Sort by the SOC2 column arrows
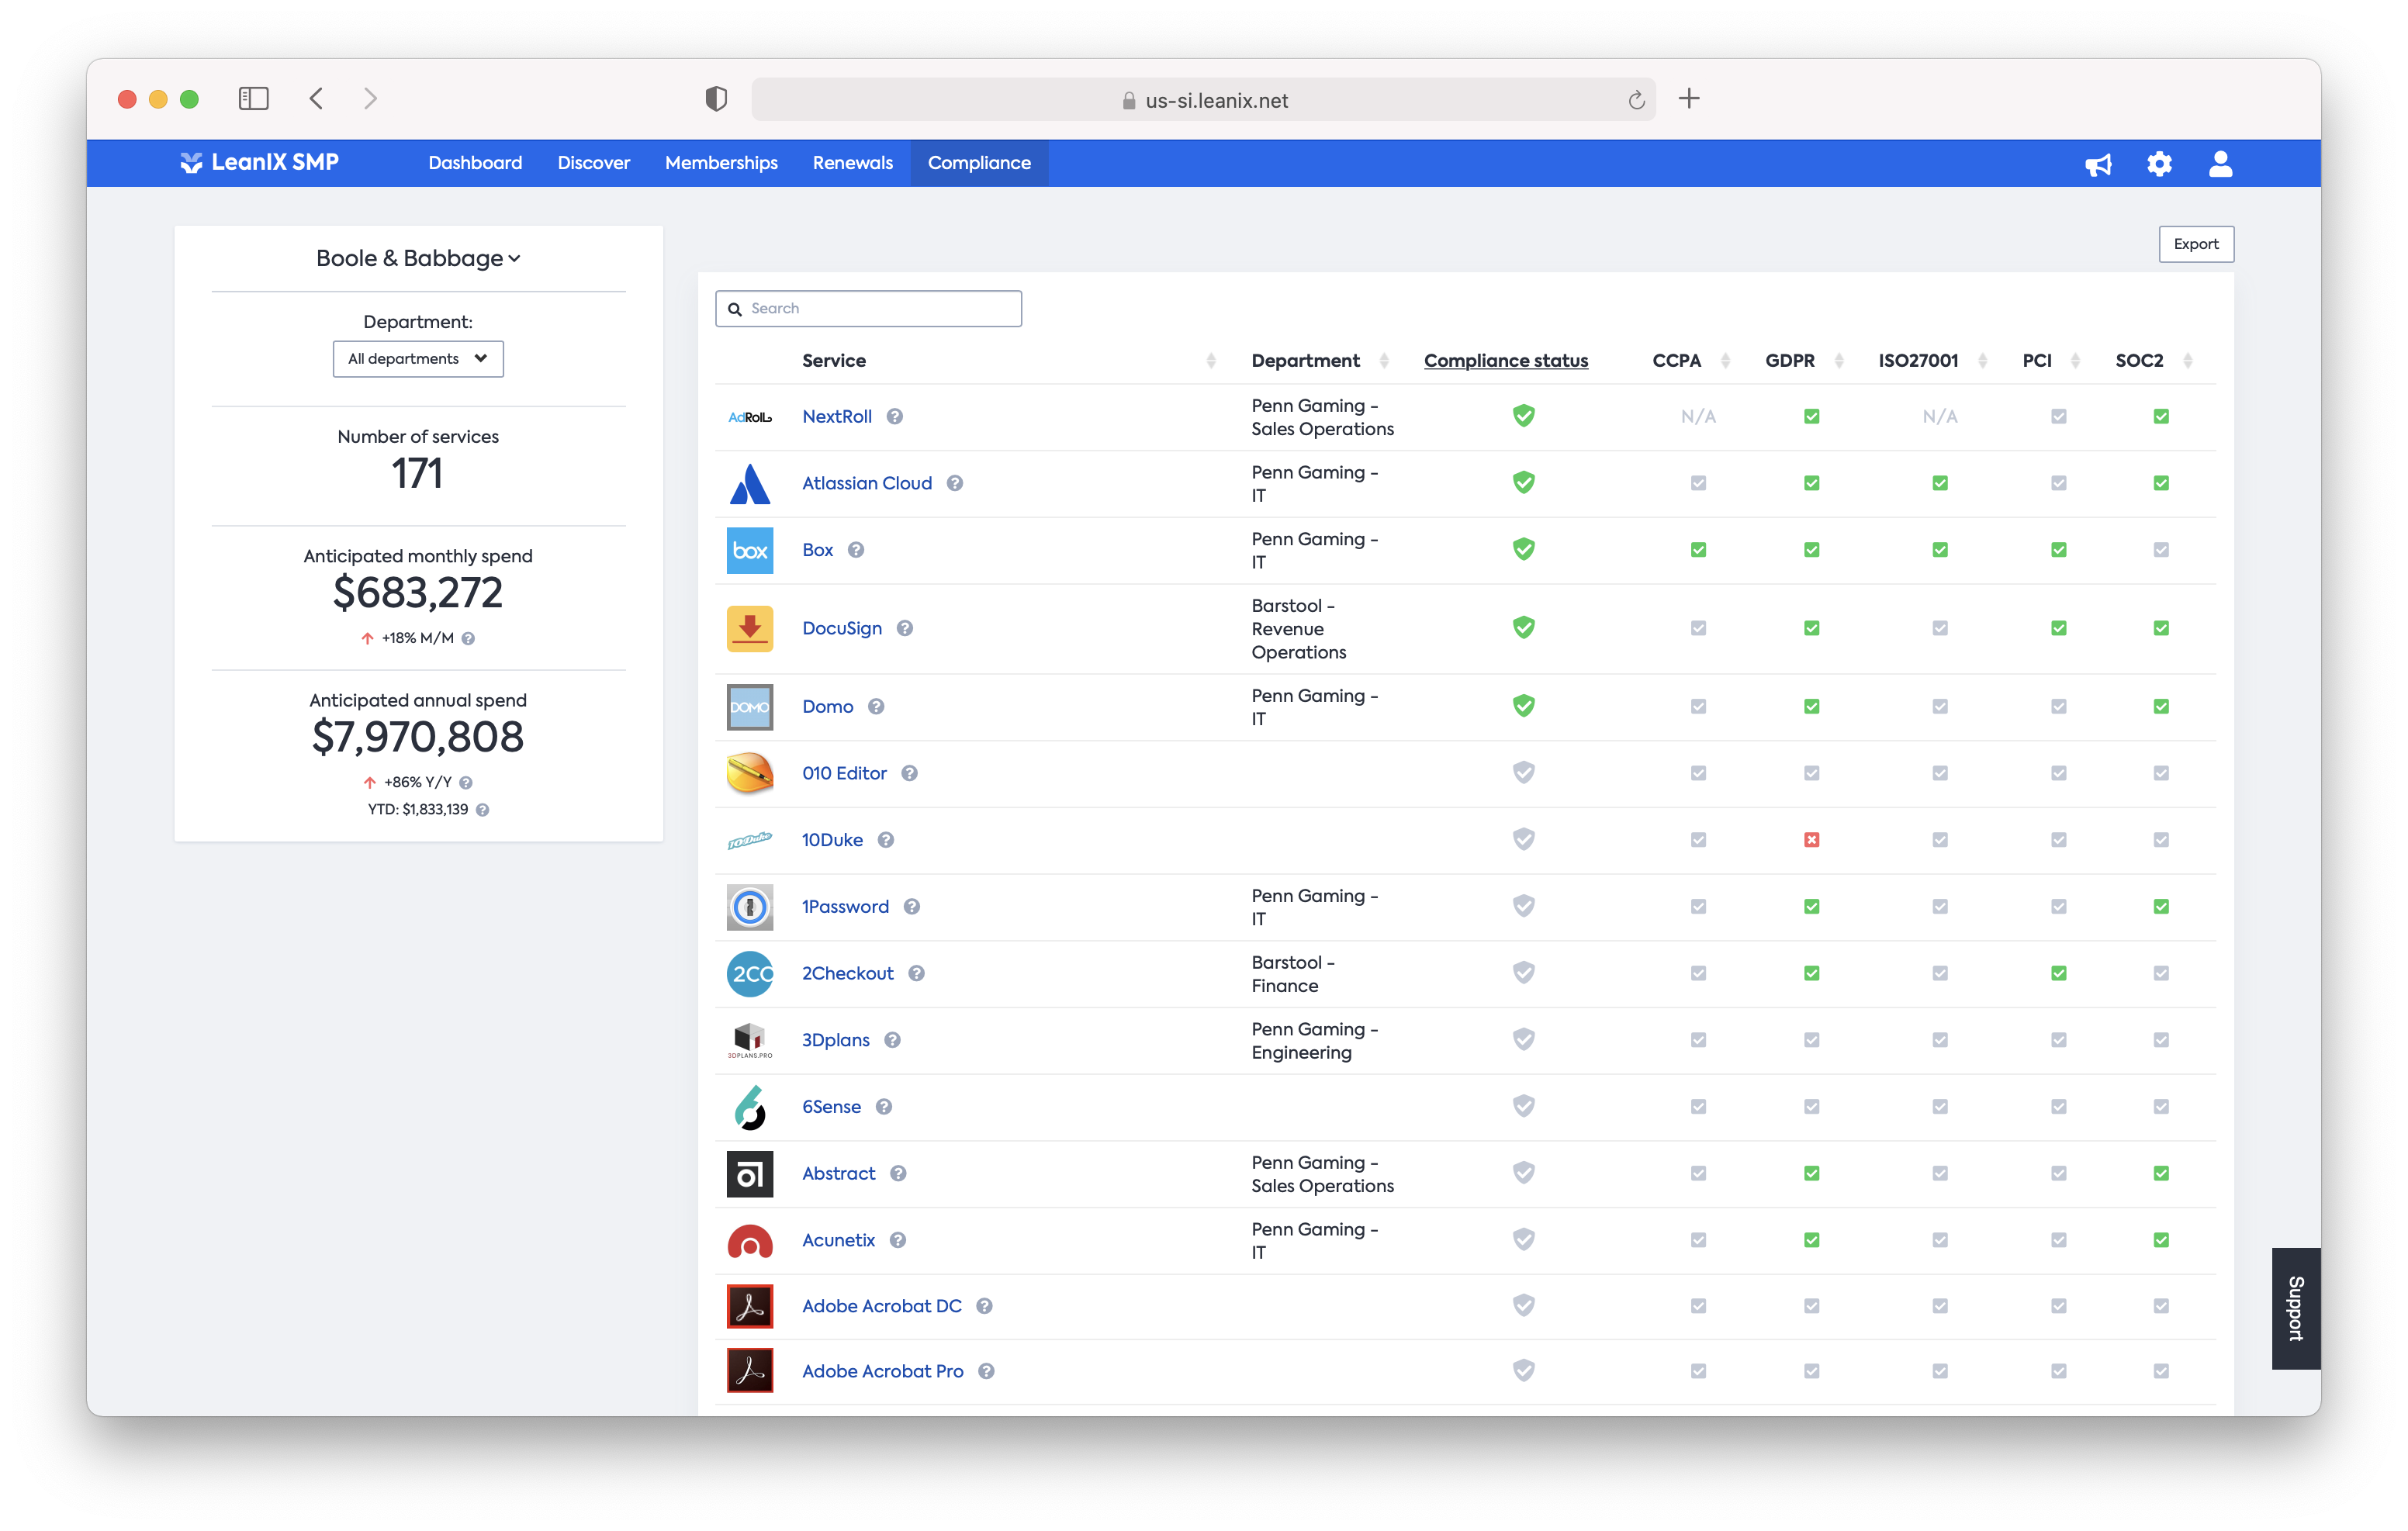Screen dimensions: 2408x1531 coord(2188,361)
